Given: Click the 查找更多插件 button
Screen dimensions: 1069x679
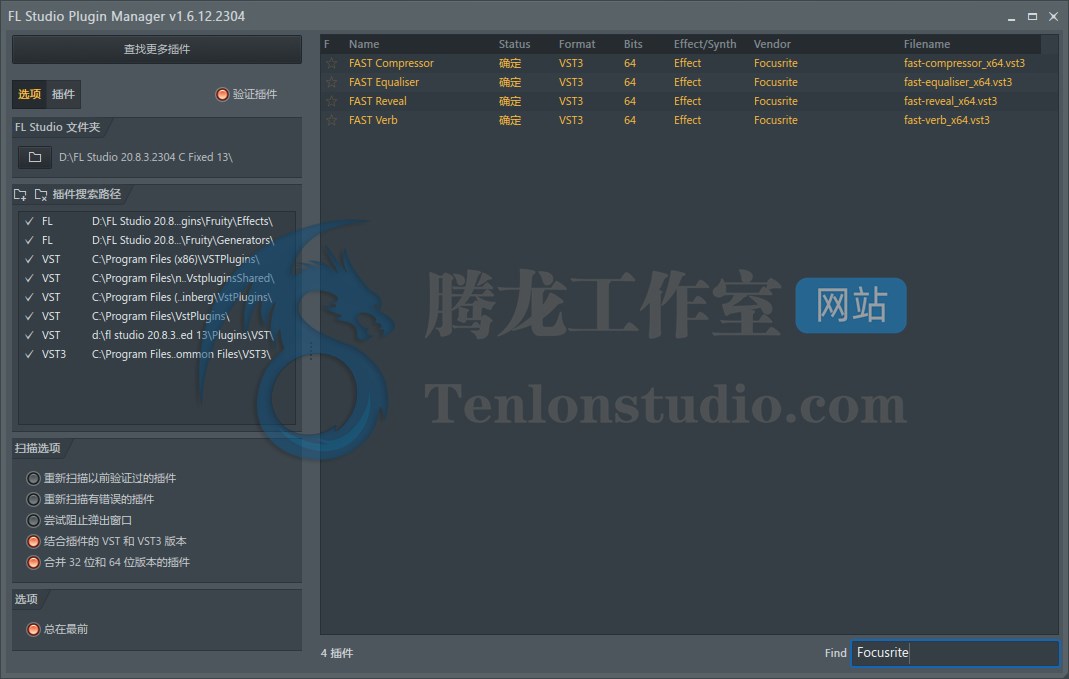Looking at the screenshot, I should [x=157, y=50].
